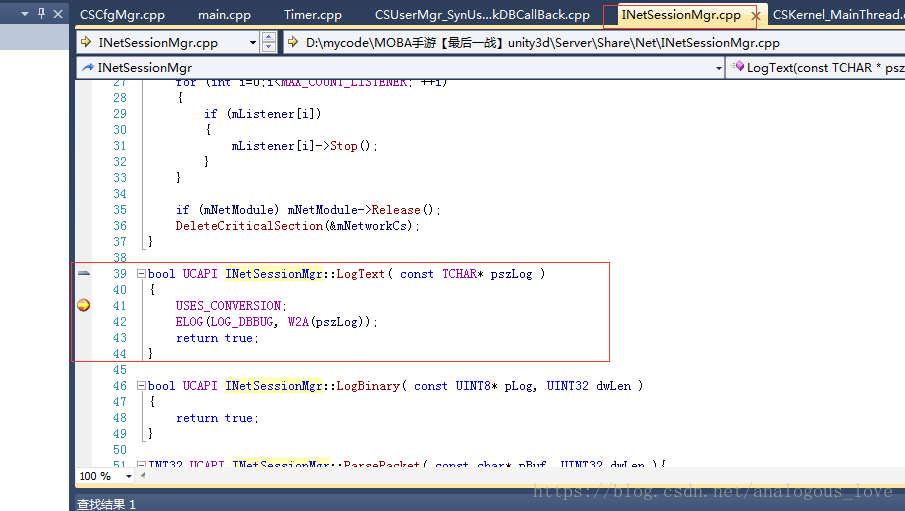Screen dimensions: 905x511
Task: Close the left docked side panel
Action: 58,13
